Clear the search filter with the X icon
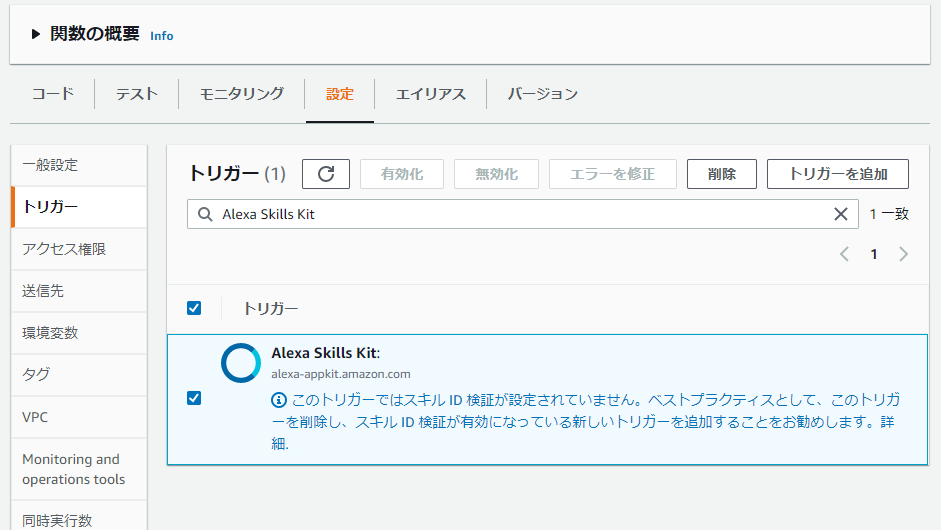This screenshot has height=530, width=941. (x=841, y=214)
